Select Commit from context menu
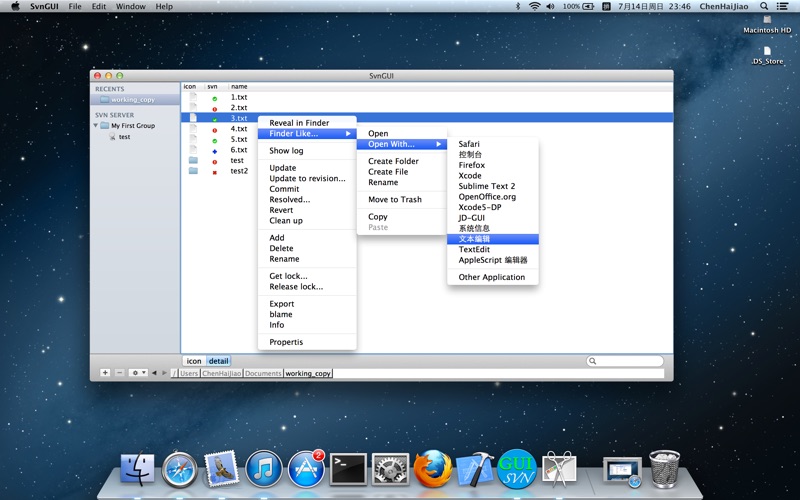Screen dimensions: 800x500 click(x=307, y=189)
